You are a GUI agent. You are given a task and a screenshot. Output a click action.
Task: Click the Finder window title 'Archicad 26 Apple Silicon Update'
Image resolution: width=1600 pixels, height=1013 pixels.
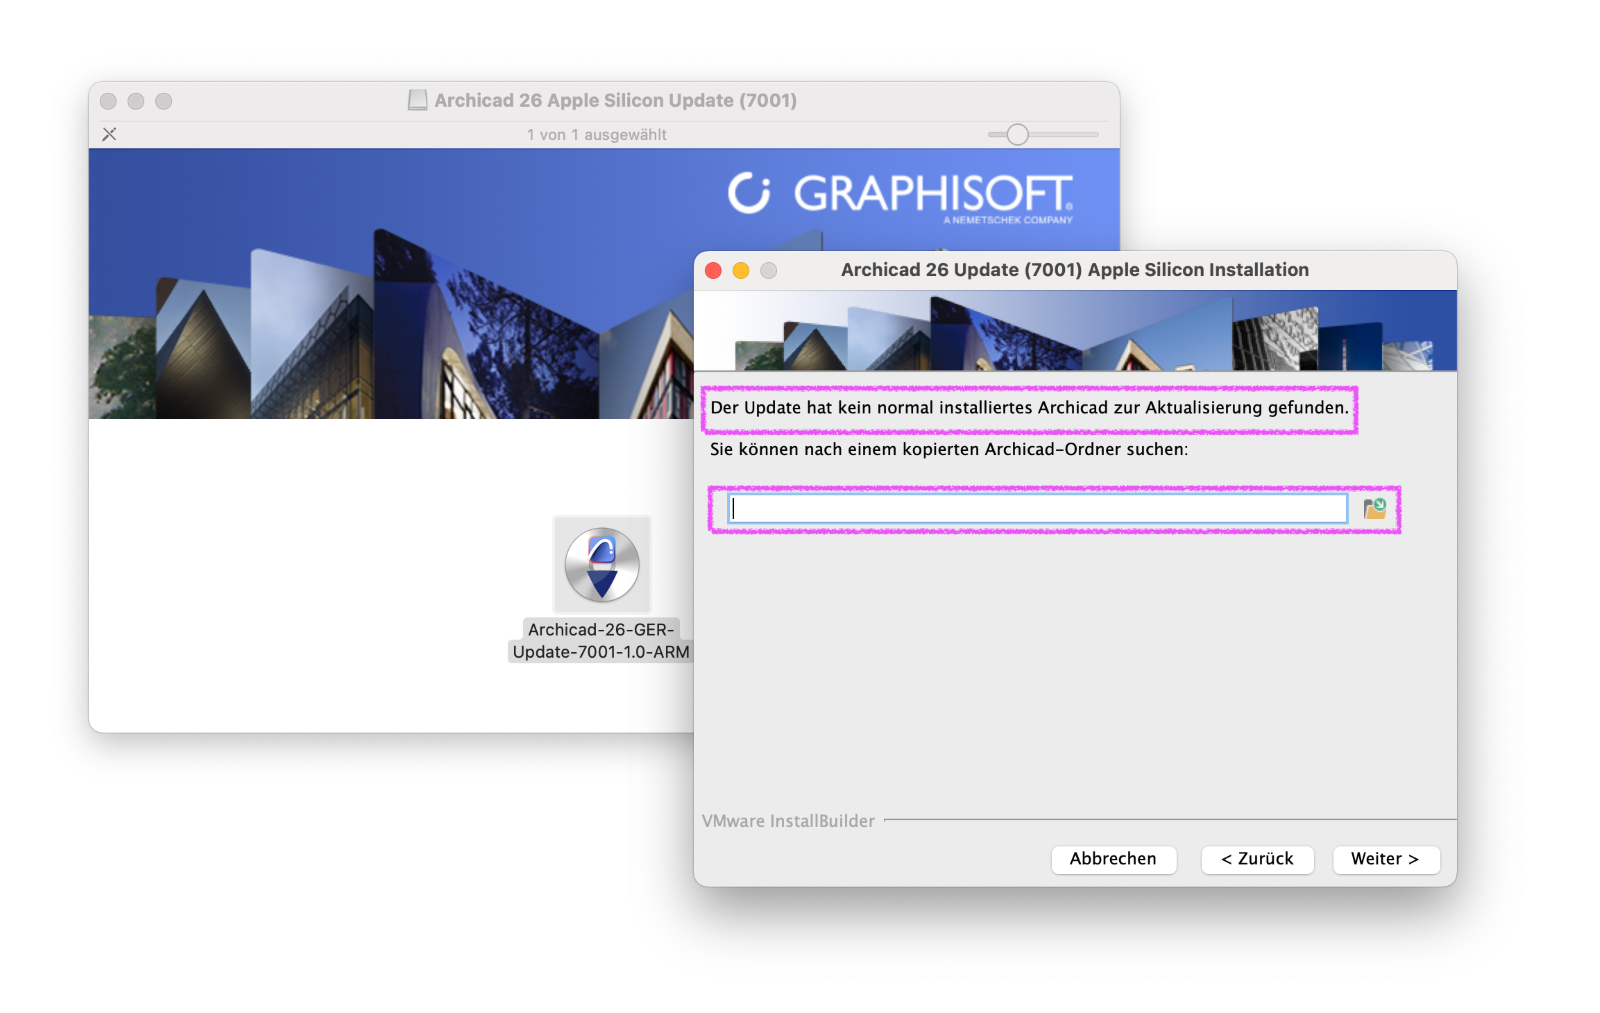[615, 100]
